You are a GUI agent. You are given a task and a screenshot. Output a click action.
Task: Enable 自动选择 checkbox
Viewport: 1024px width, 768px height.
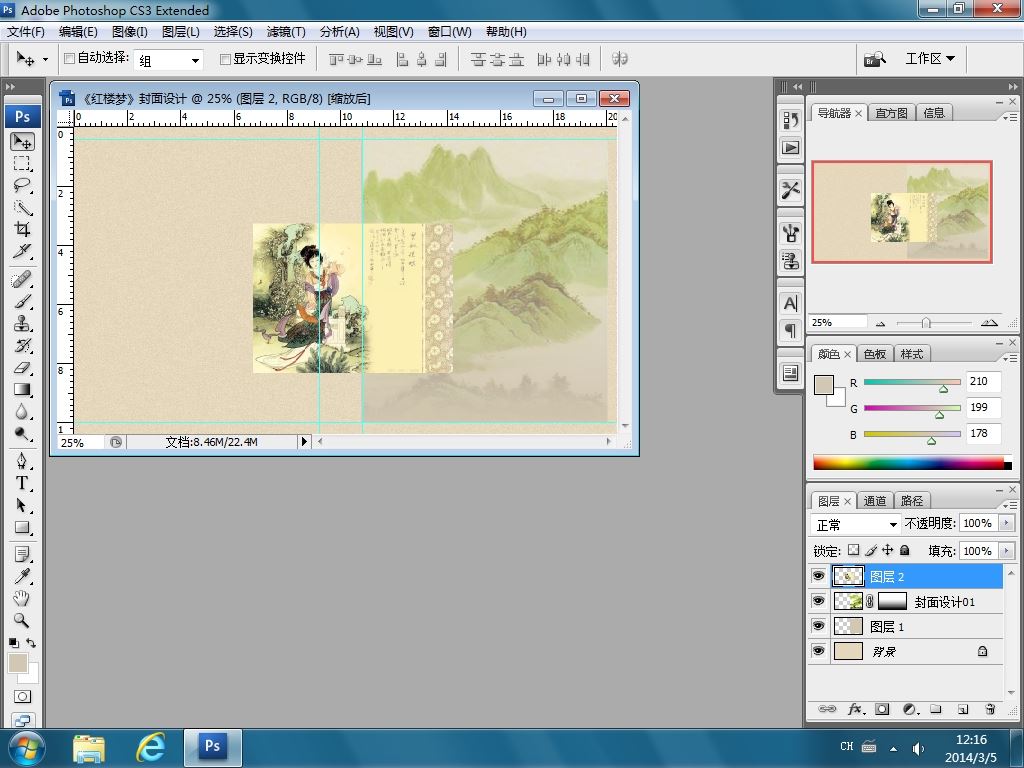[69, 59]
